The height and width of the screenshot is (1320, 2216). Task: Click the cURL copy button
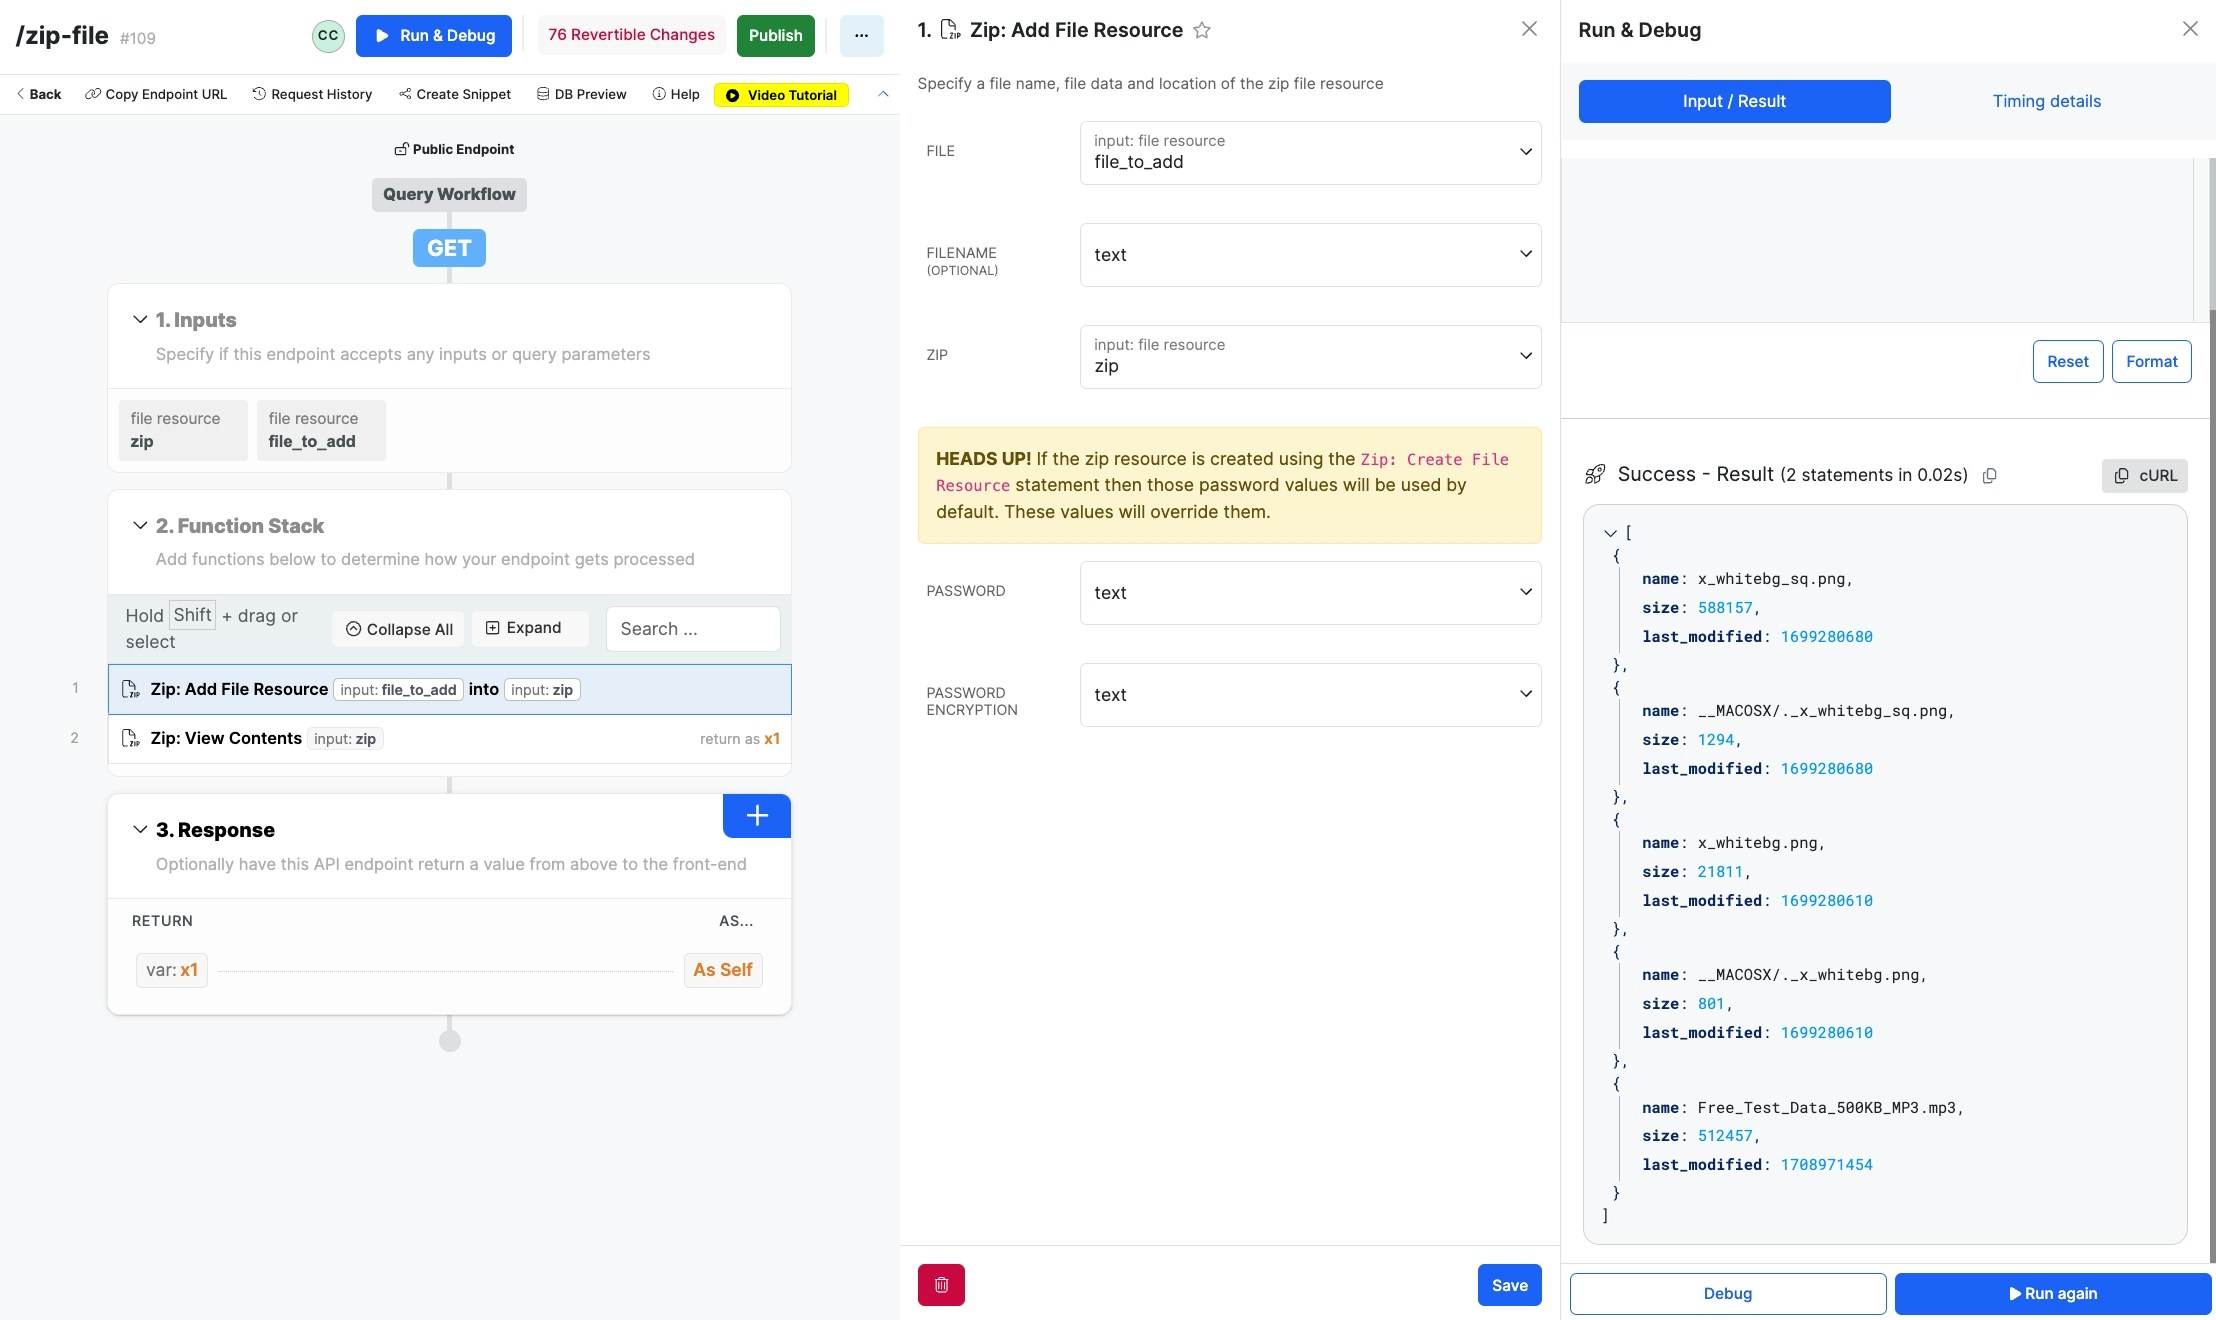pyautogui.click(x=2144, y=476)
